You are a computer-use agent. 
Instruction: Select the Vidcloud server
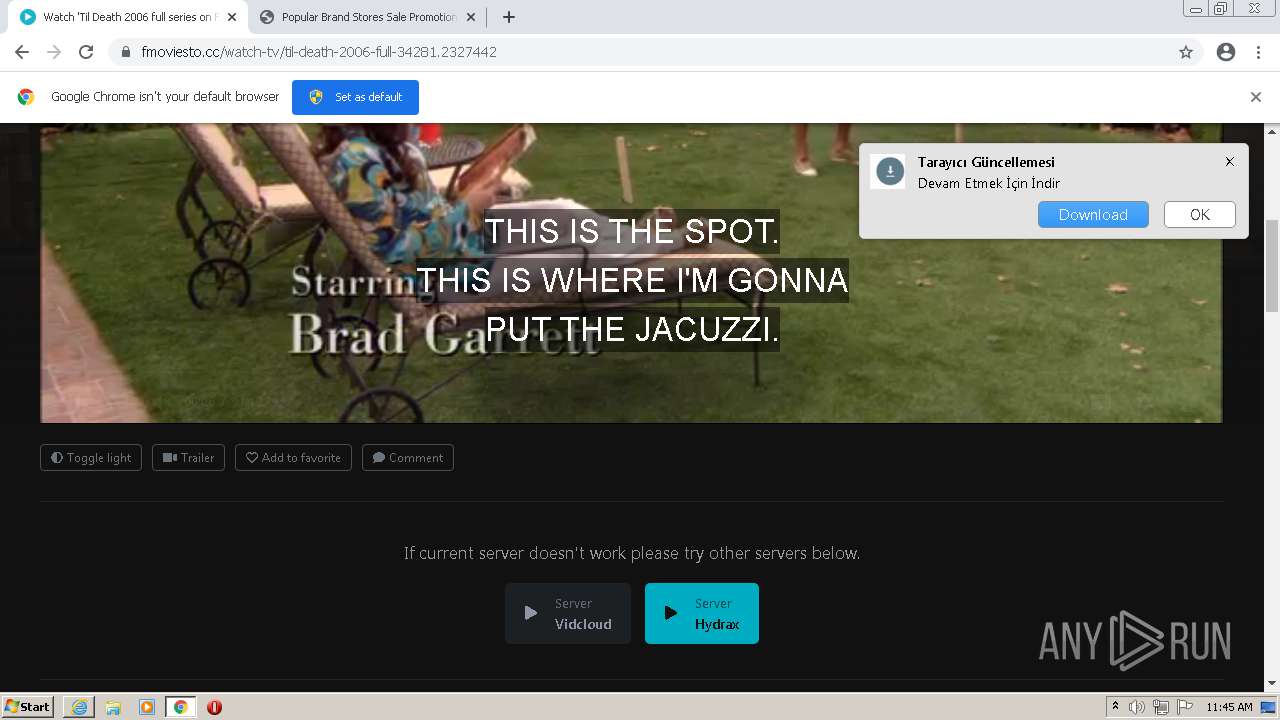click(x=568, y=613)
